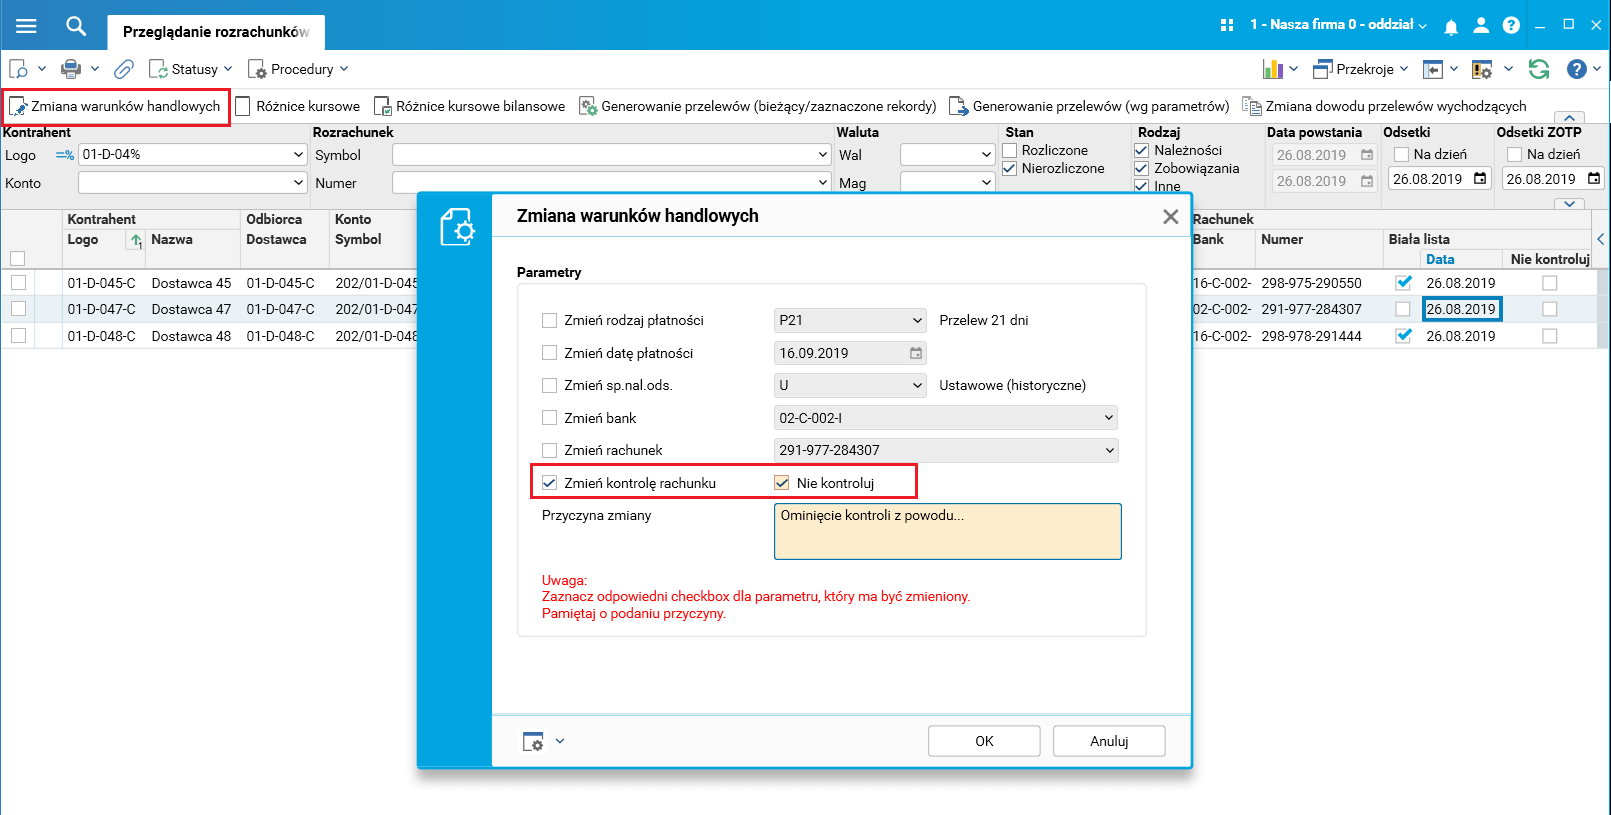Click Różnice kursowe action
Viewport: 1611px width, 815px height.
pos(297,106)
